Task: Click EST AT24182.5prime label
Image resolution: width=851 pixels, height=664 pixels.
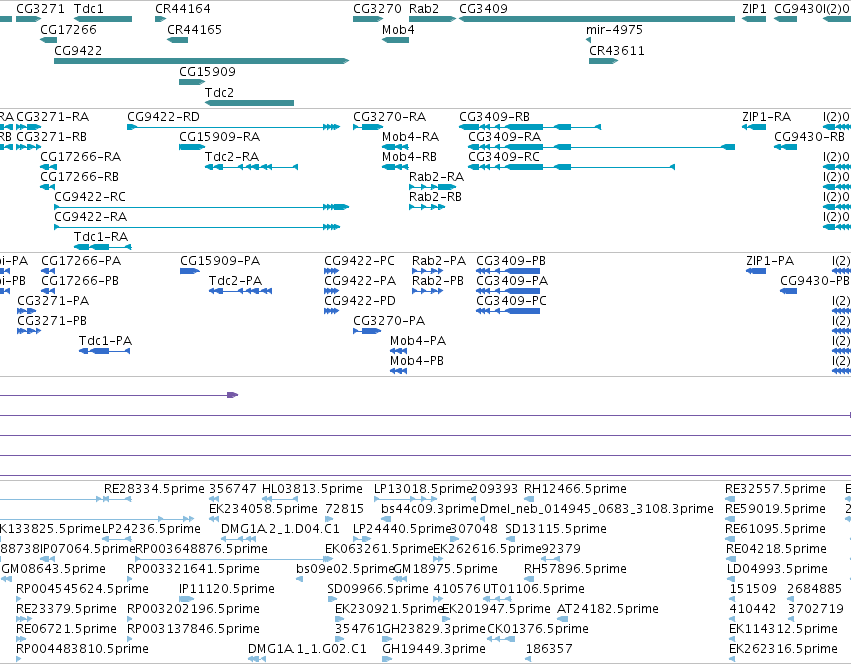Action: pos(608,609)
